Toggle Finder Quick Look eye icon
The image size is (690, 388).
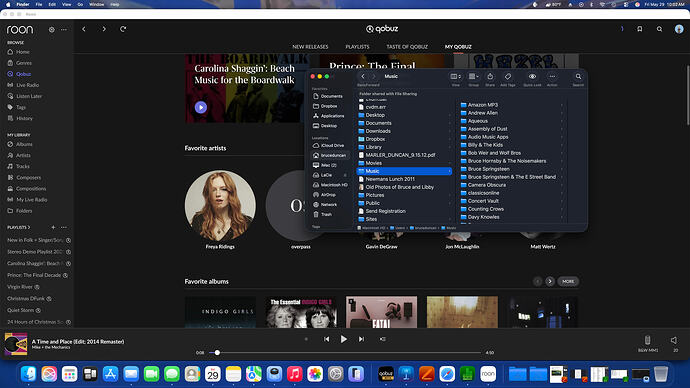click(x=532, y=77)
